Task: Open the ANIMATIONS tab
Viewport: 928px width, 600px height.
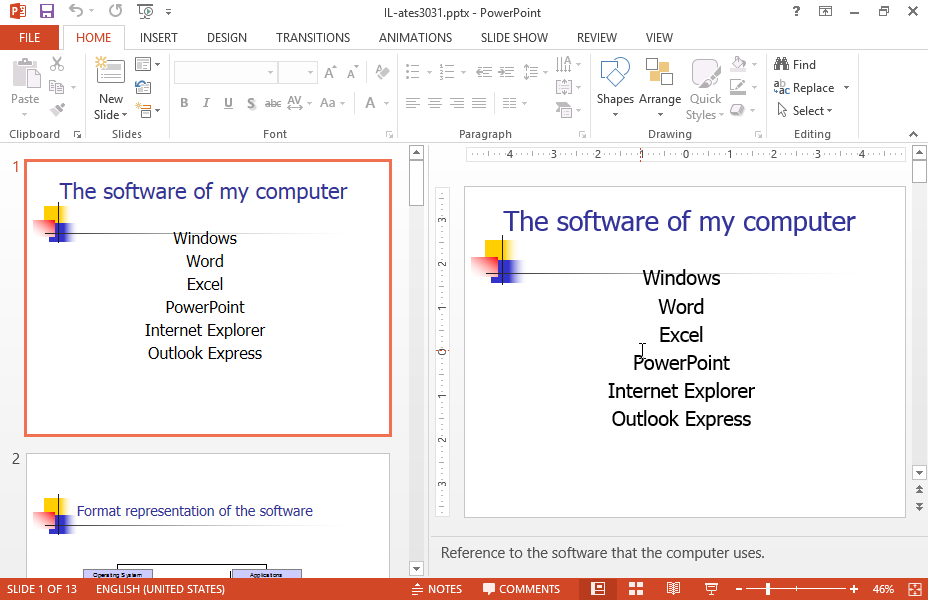Action: point(415,38)
